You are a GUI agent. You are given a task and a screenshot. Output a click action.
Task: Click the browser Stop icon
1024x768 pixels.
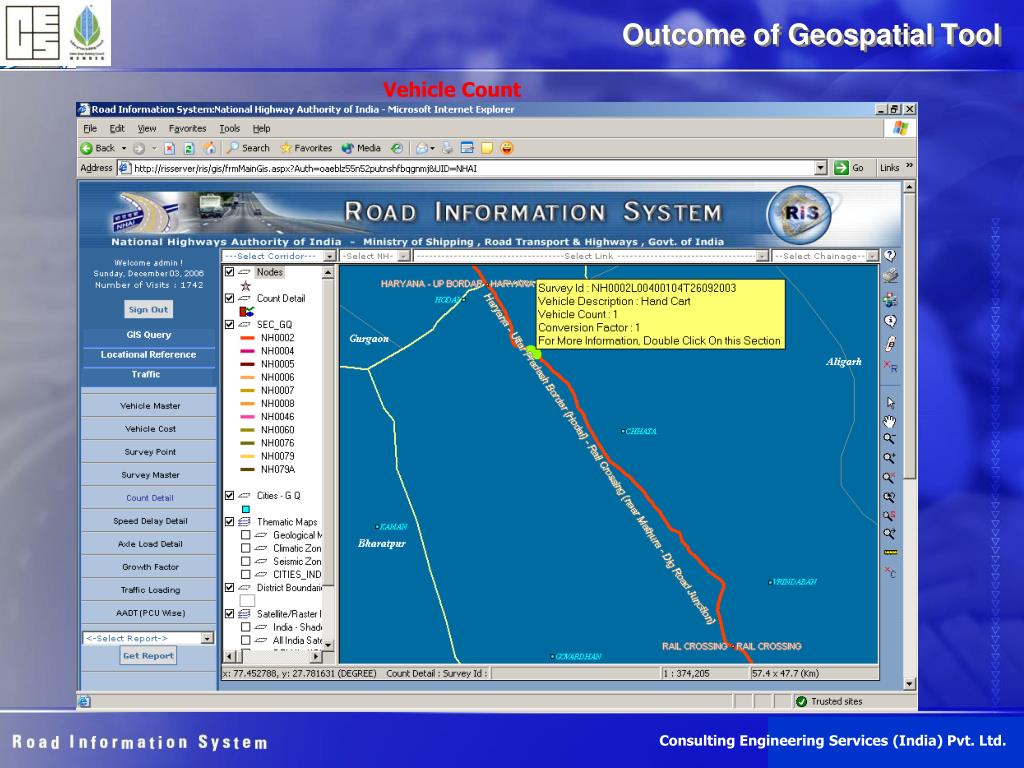coord(169,148)
